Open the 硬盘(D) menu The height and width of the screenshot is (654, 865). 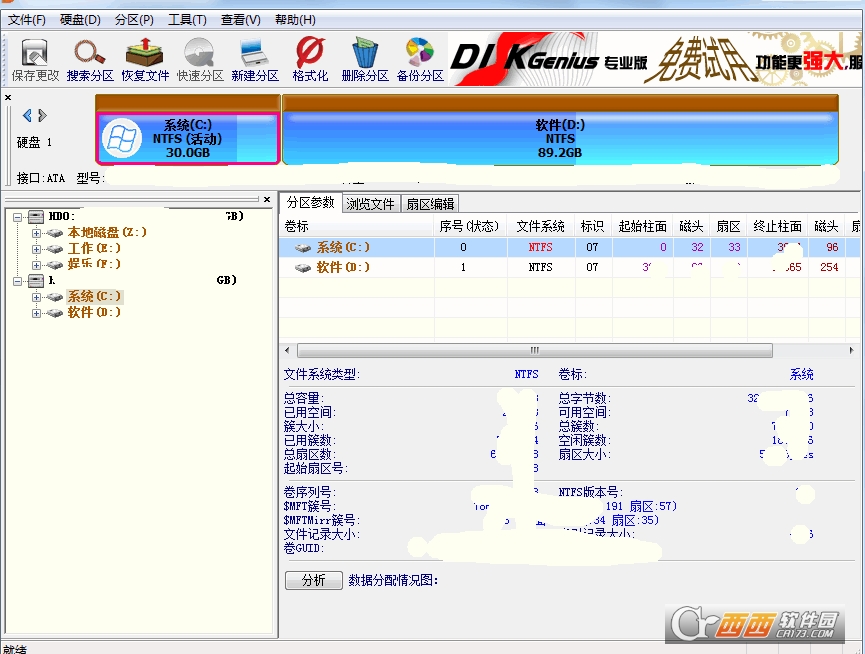click(80, 20)
